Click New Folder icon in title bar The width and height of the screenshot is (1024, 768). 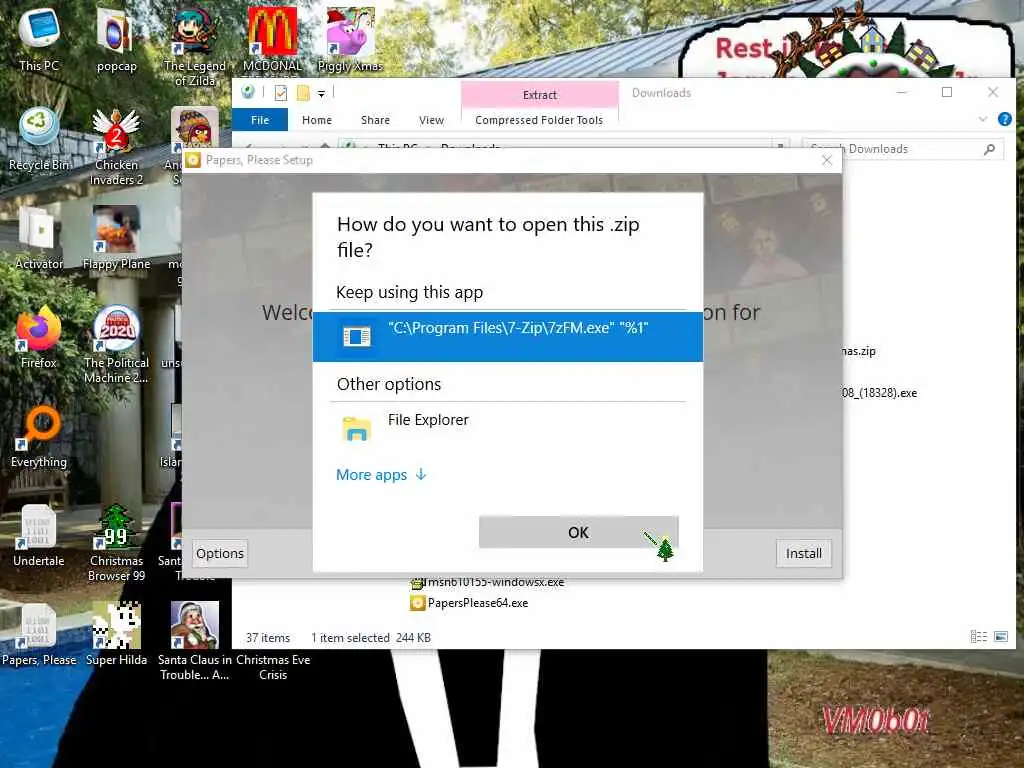pyautogui.click(x=303, y=93)
